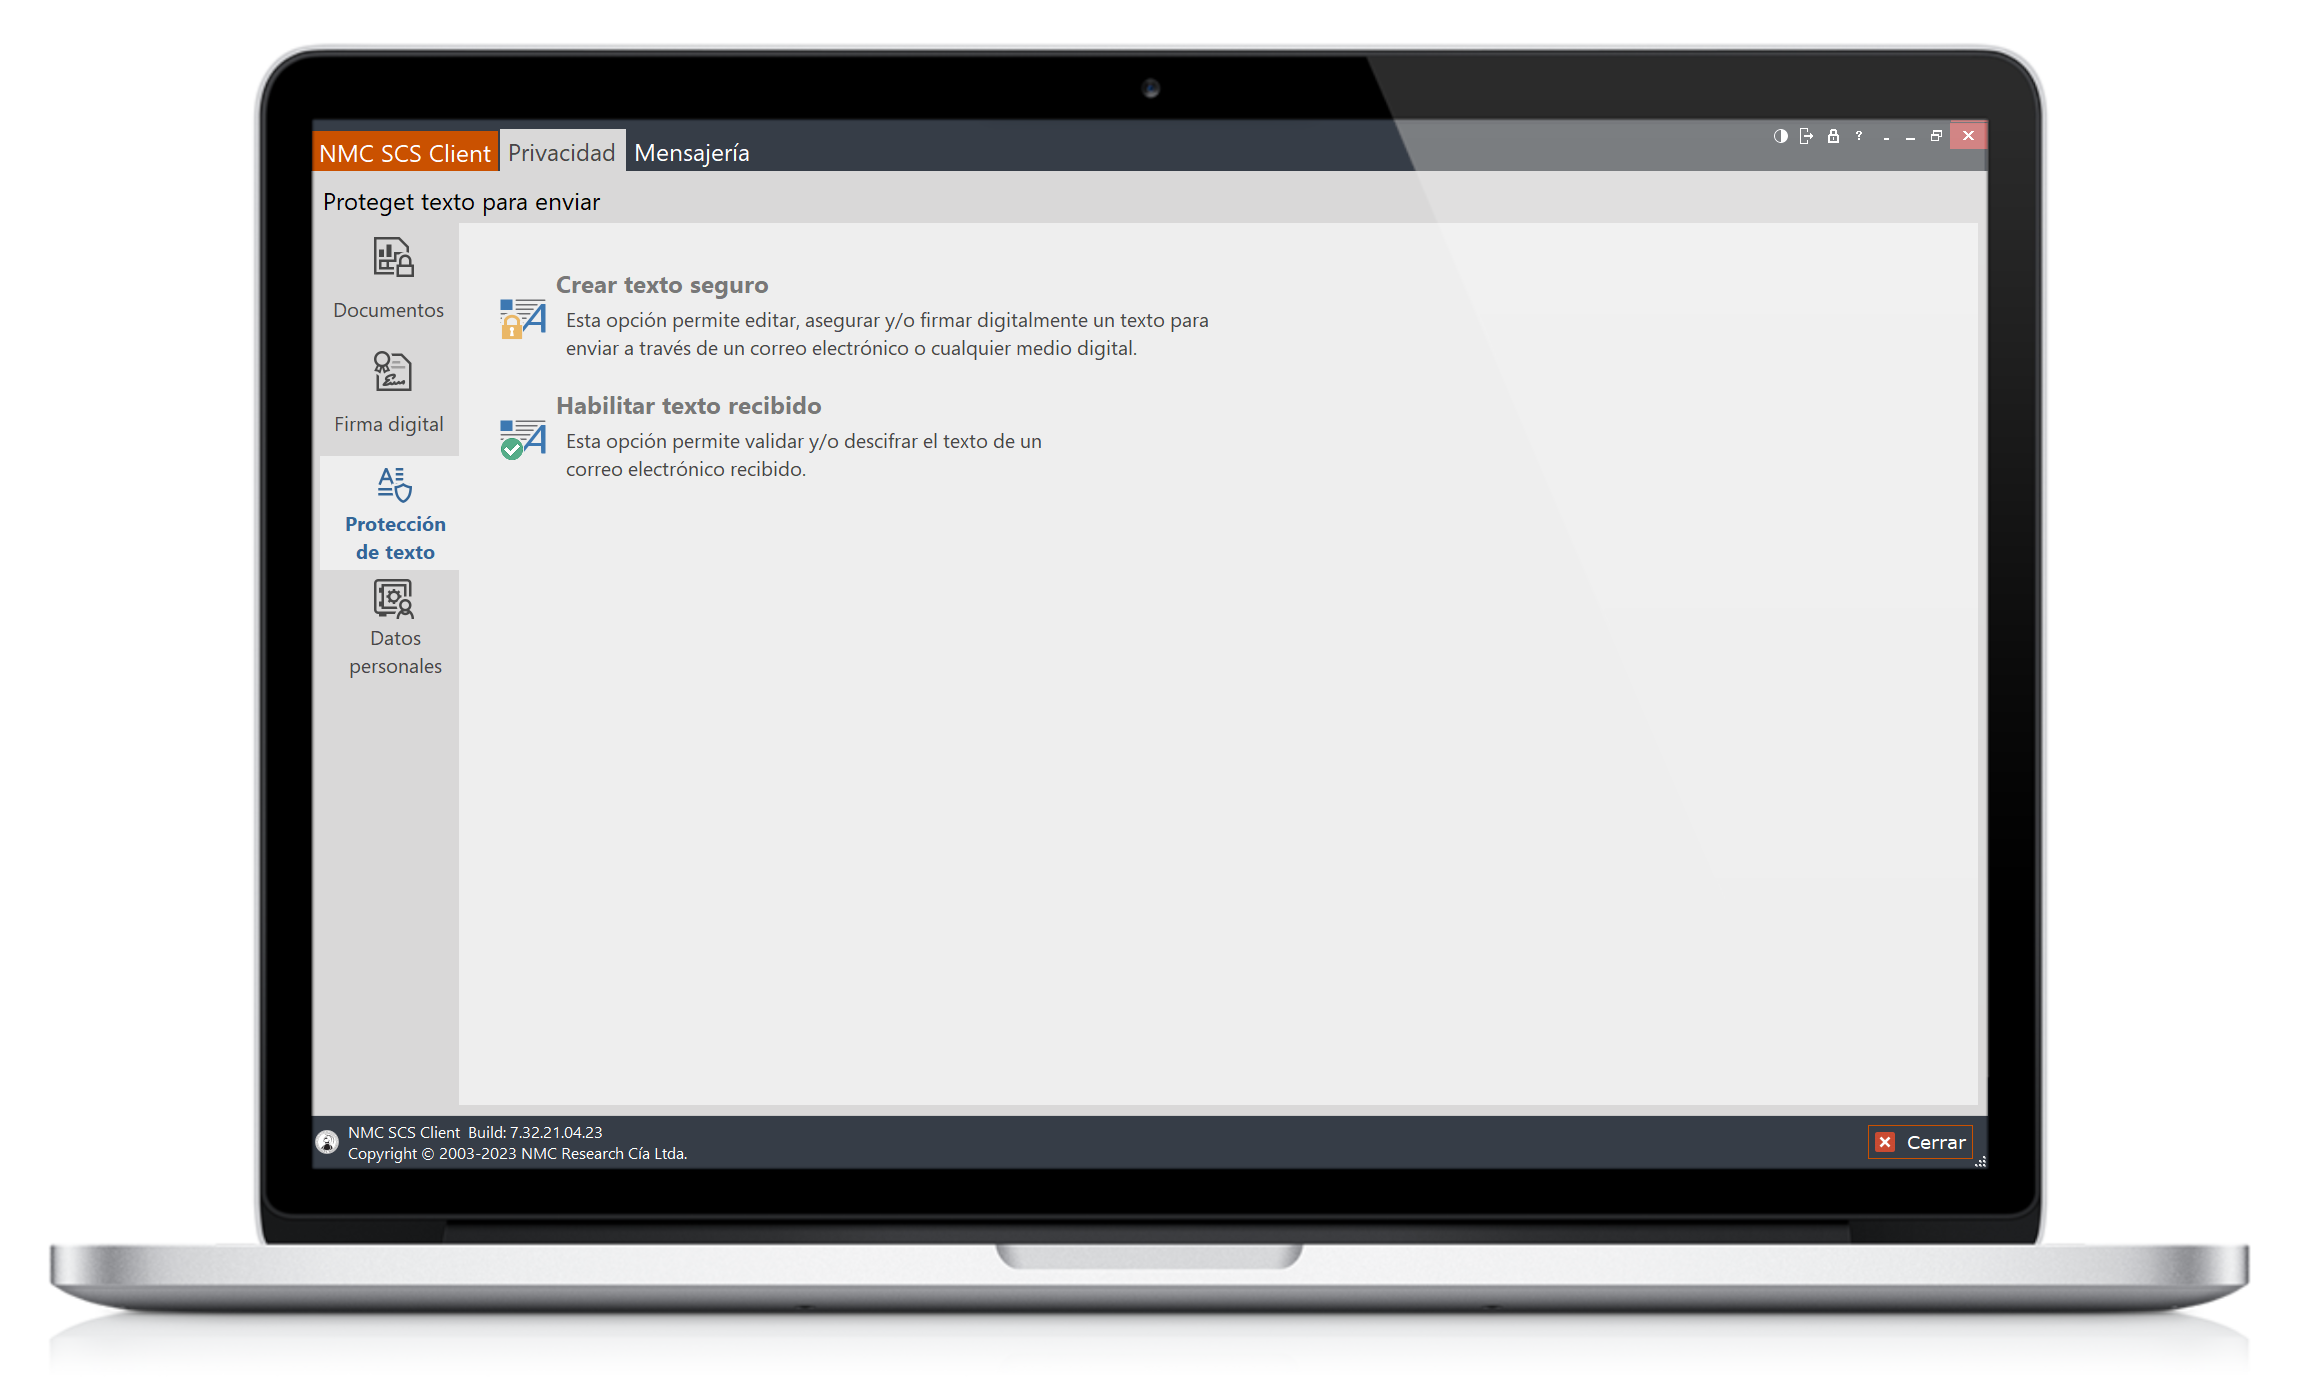Click the Crear texto seguro padlock icon

click(523, 318)
